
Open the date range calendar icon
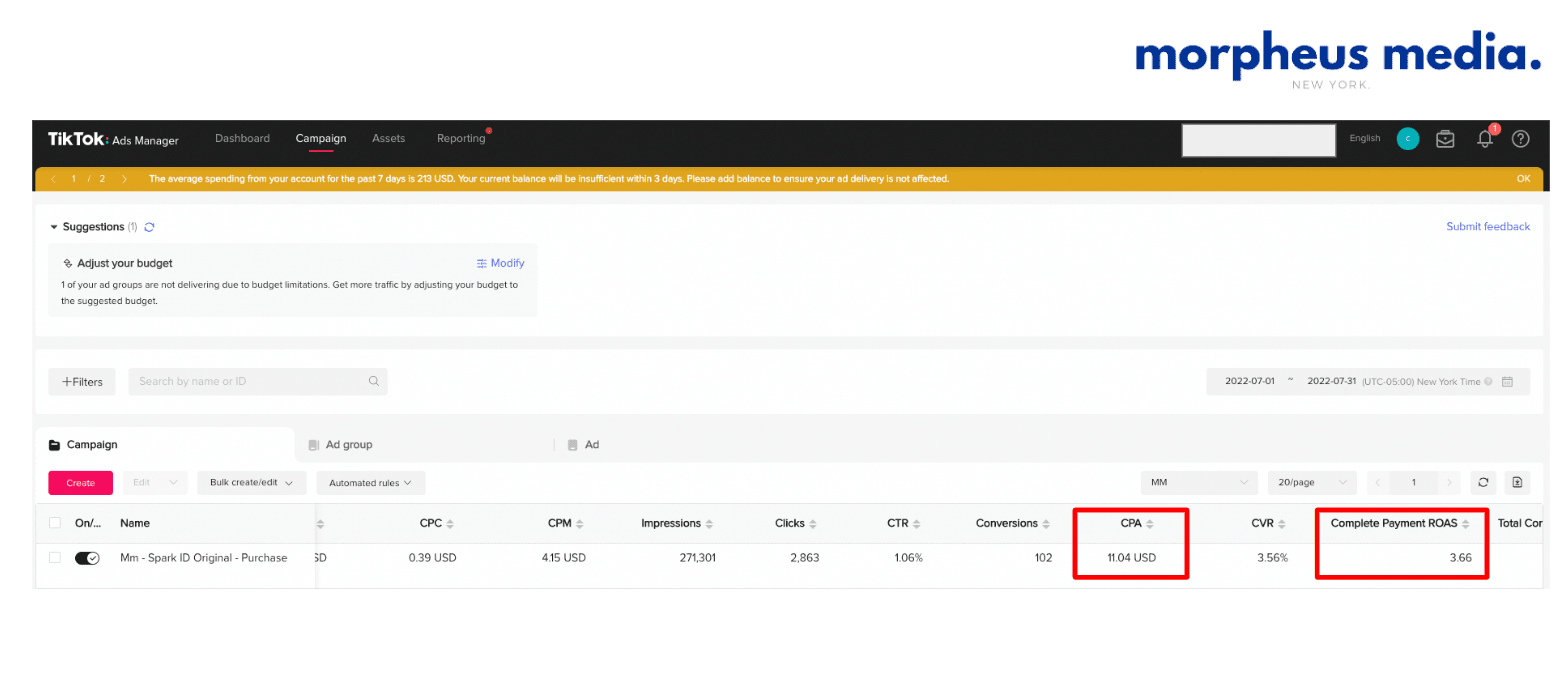1508,381
